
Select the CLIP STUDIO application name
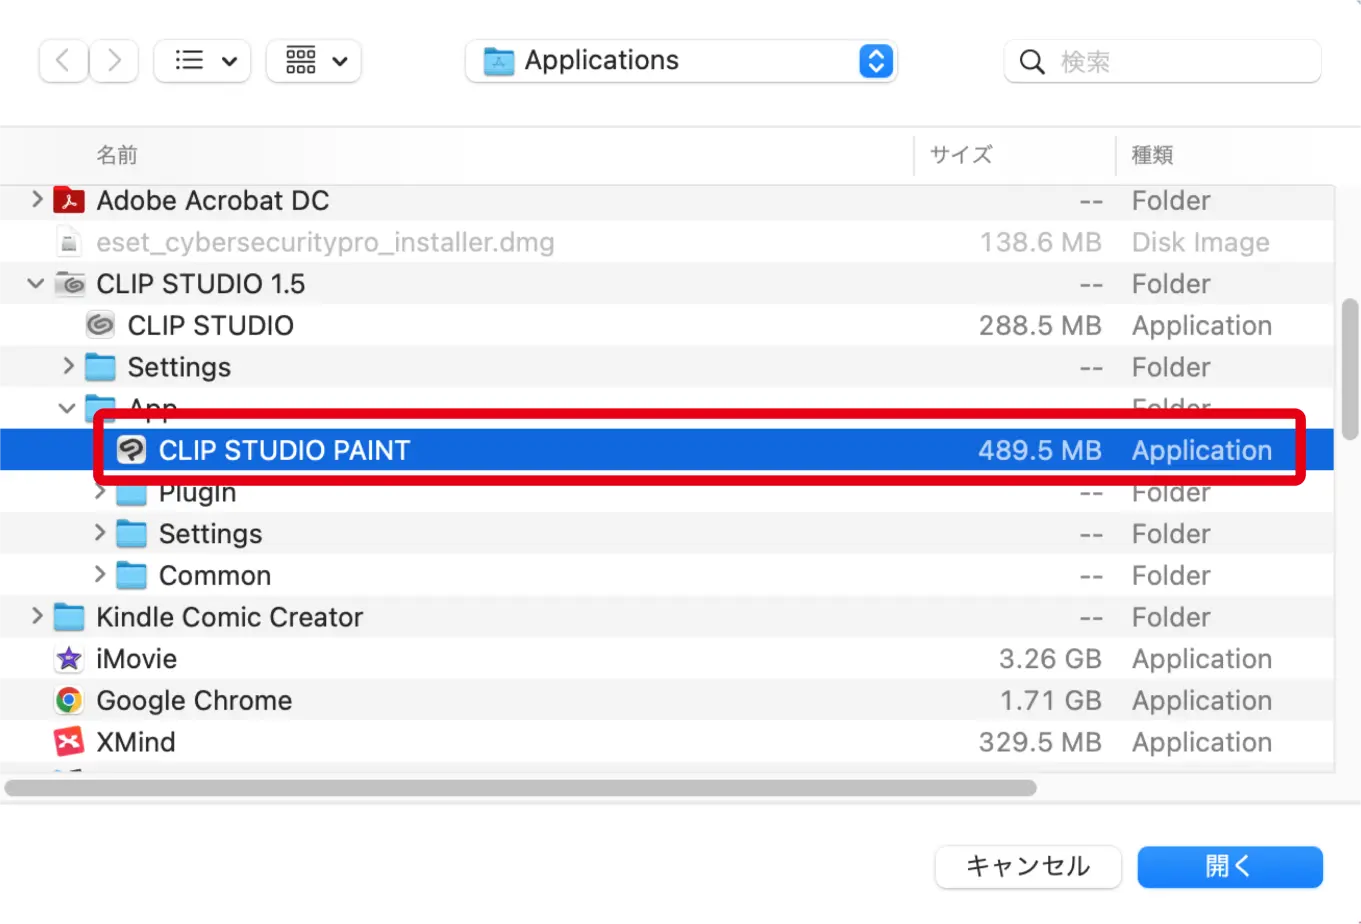tap(211, 326)
